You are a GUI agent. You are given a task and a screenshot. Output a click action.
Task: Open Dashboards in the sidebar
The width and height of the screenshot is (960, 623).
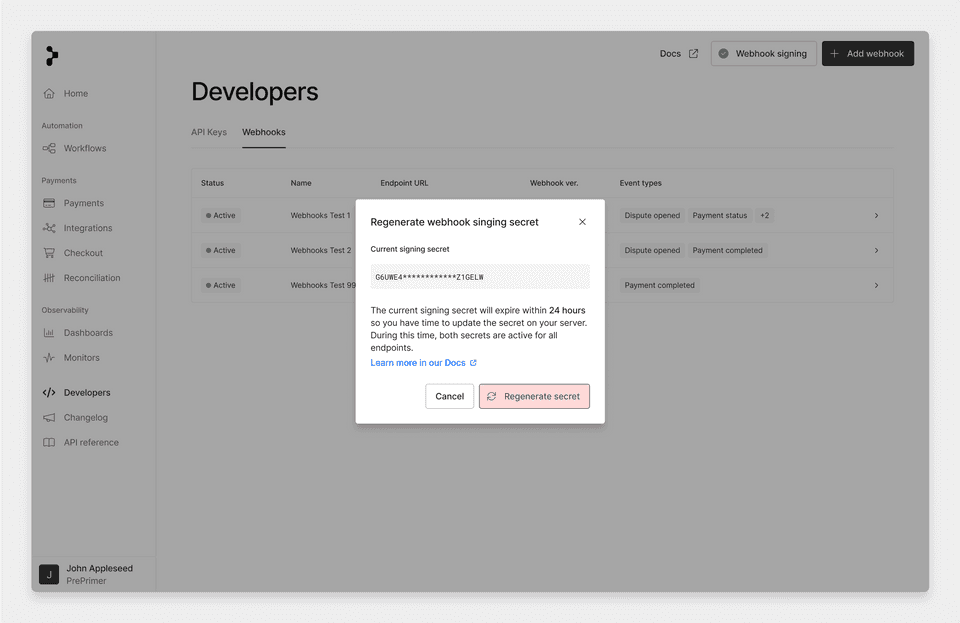click(x=88, y=333)
